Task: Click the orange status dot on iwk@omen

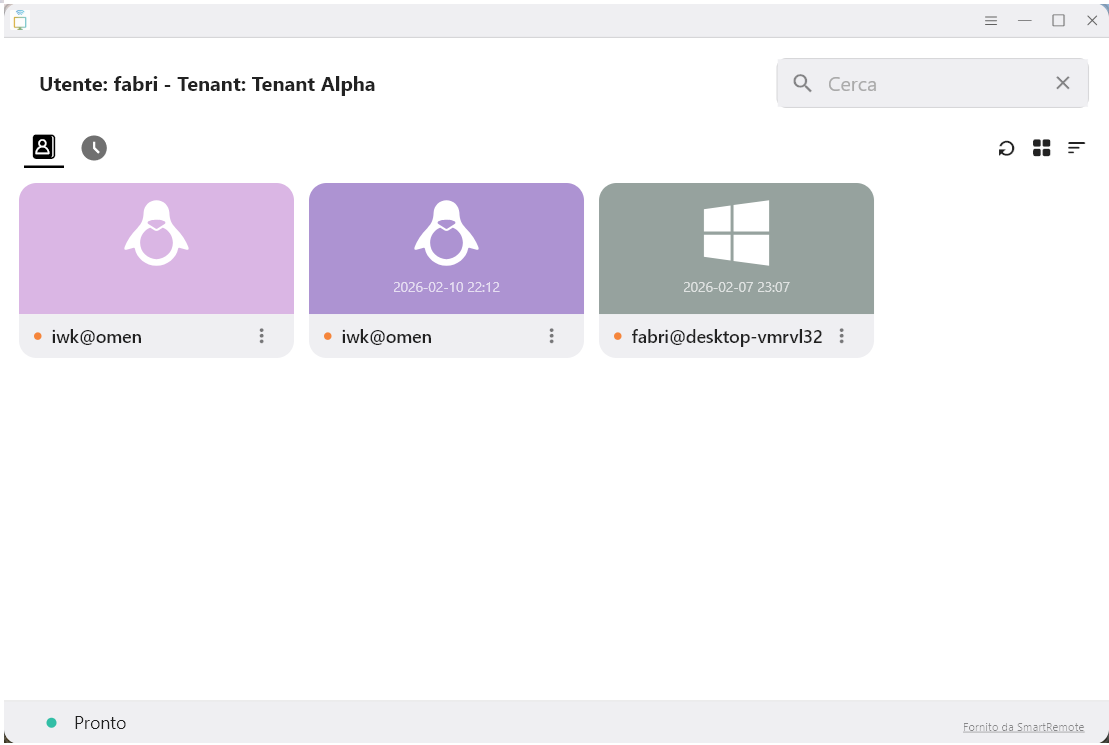Action: pos(38,337)
